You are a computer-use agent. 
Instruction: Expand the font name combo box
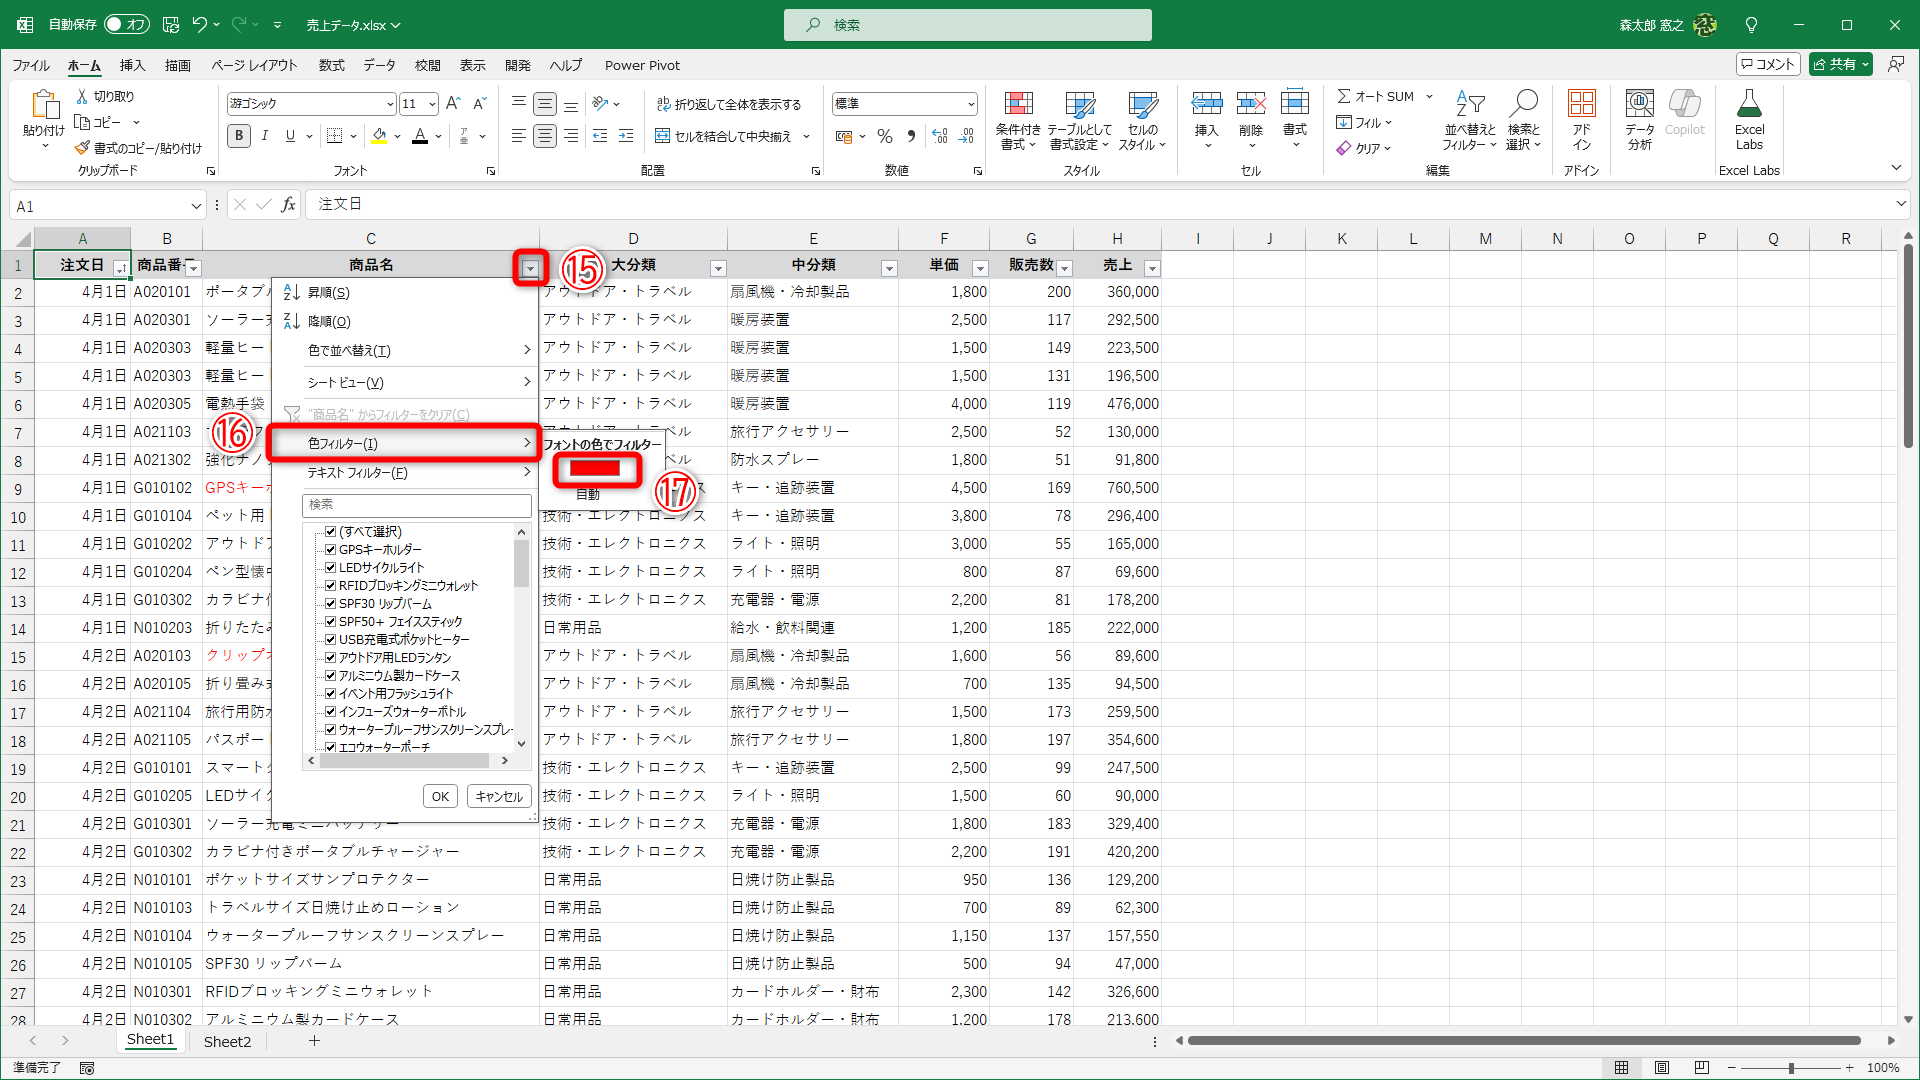point(390,104)
